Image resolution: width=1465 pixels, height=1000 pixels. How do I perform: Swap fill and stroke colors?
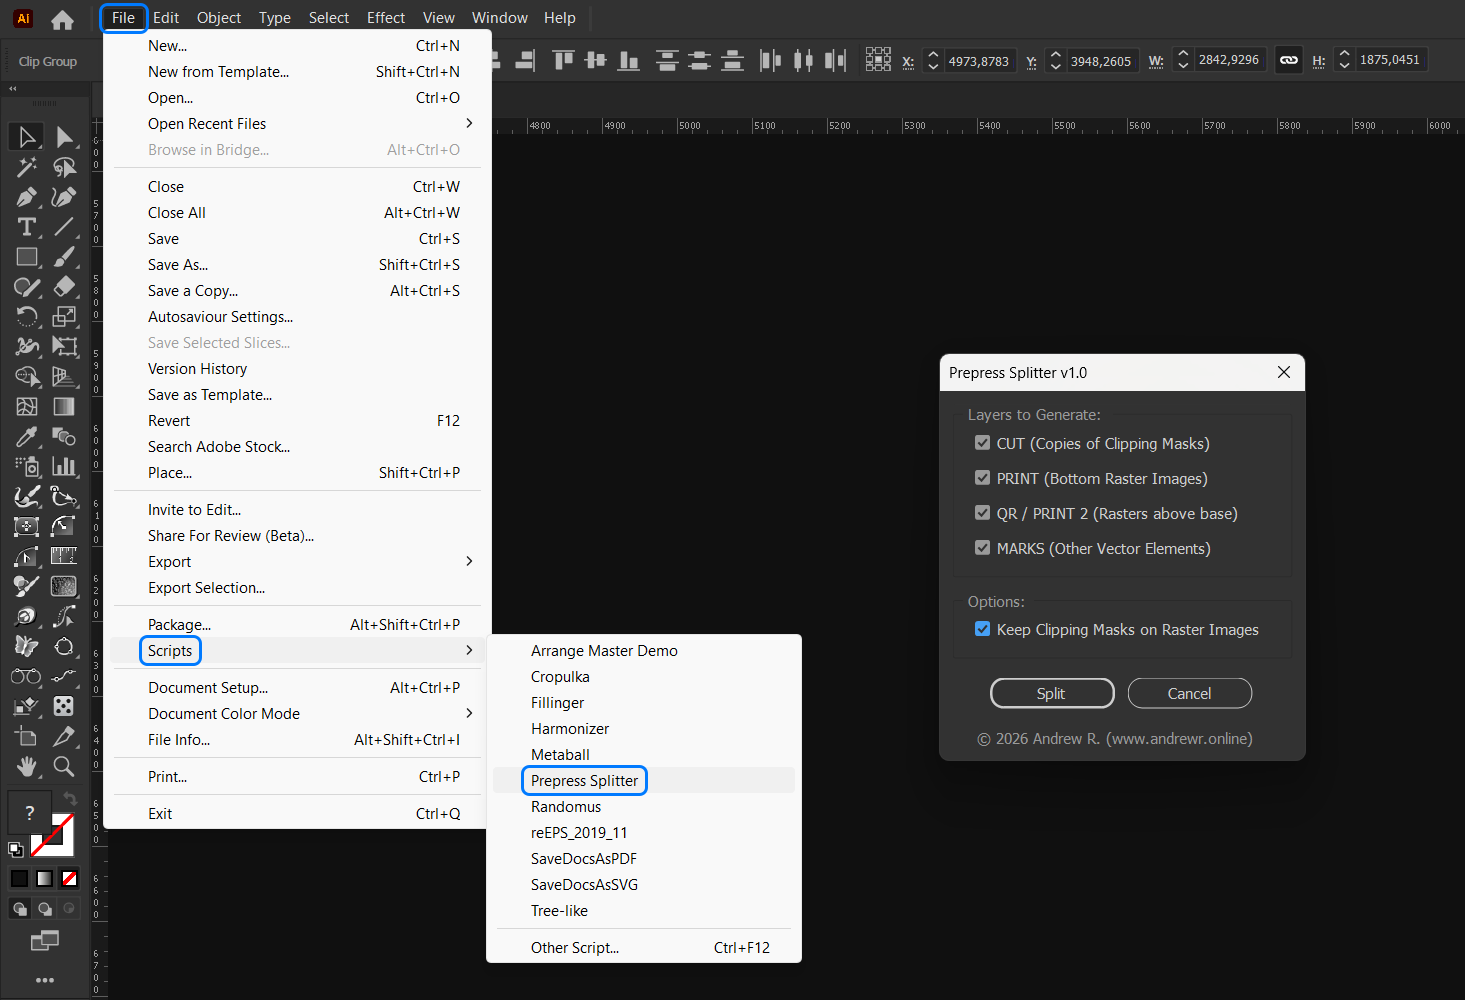(70, 798)
